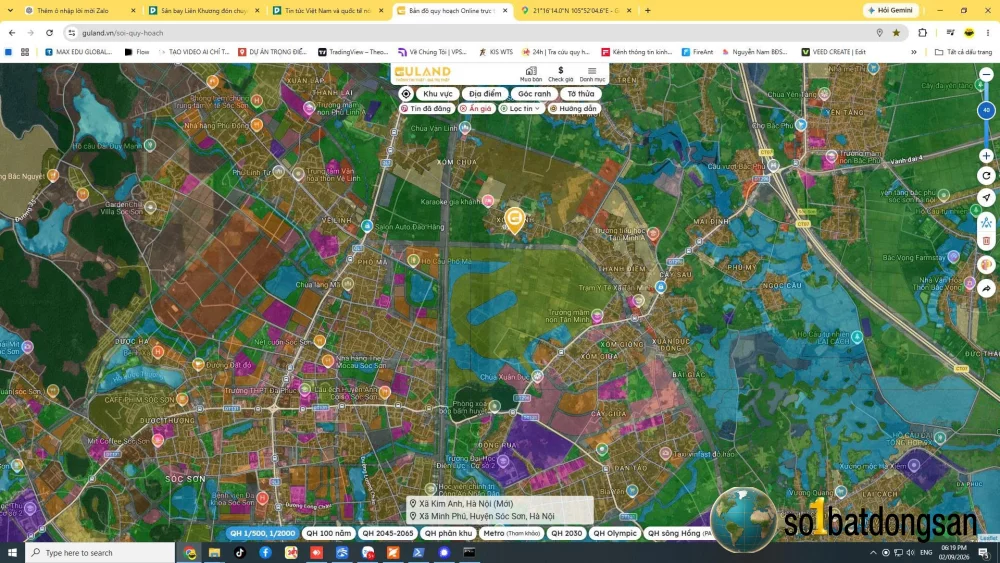Click the Hỏi Gemini button
The image size is (1000, 563).
(890, 10)
